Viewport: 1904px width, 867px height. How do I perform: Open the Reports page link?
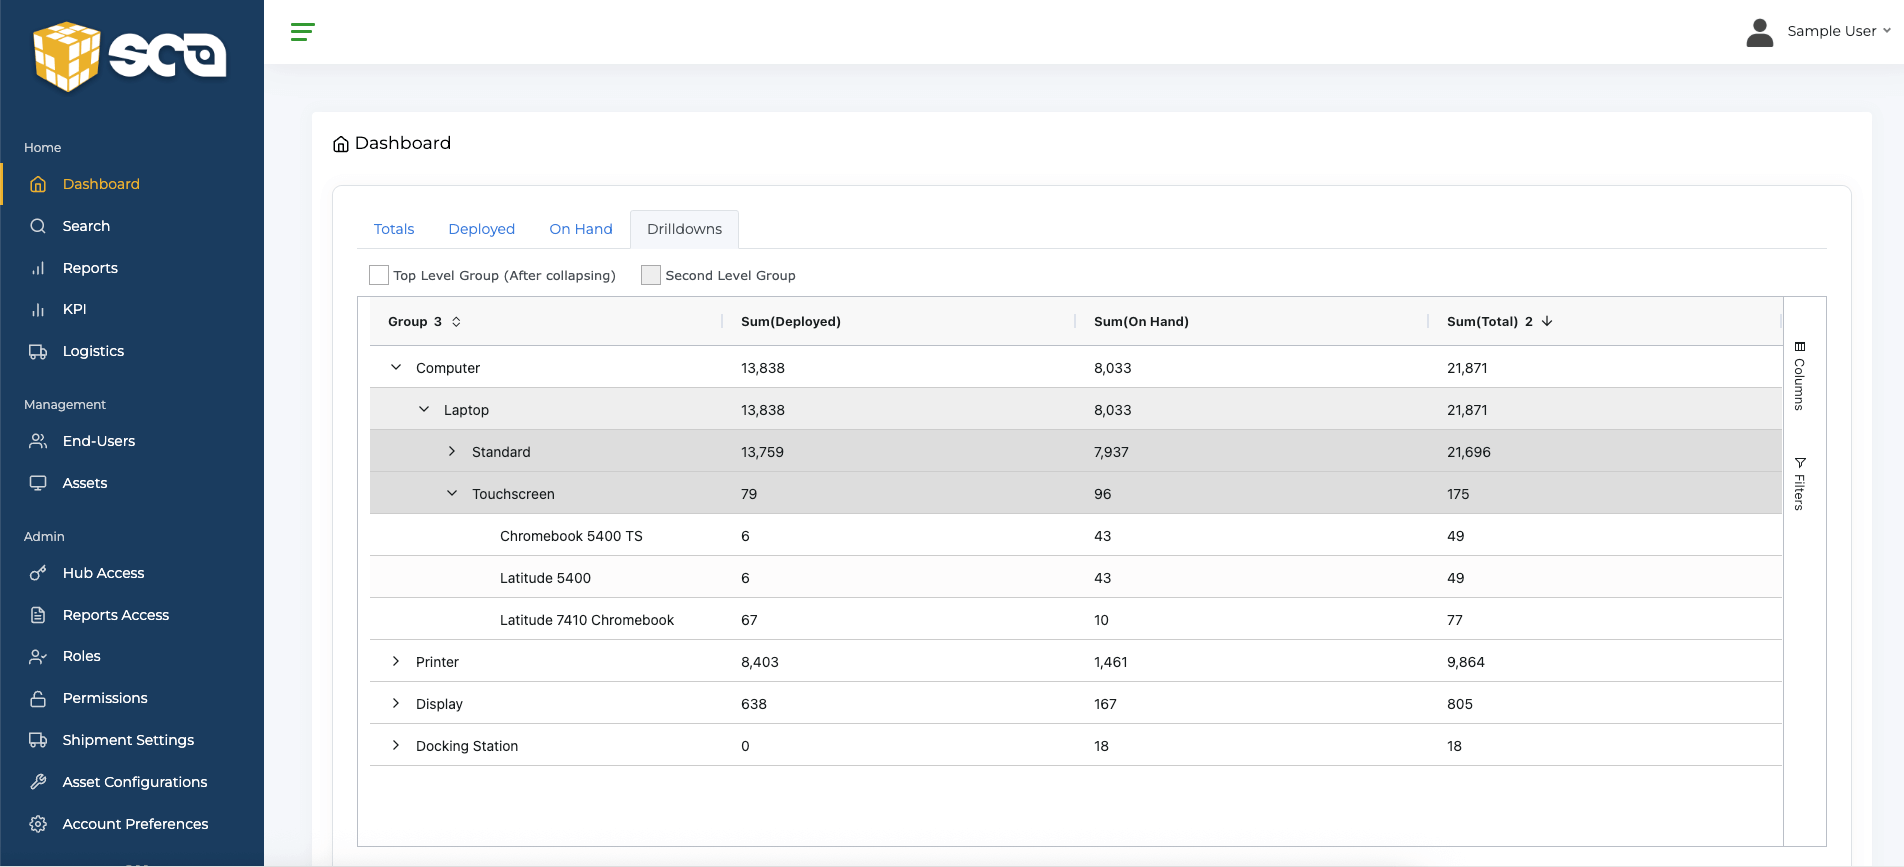click(x=90, y=268)
